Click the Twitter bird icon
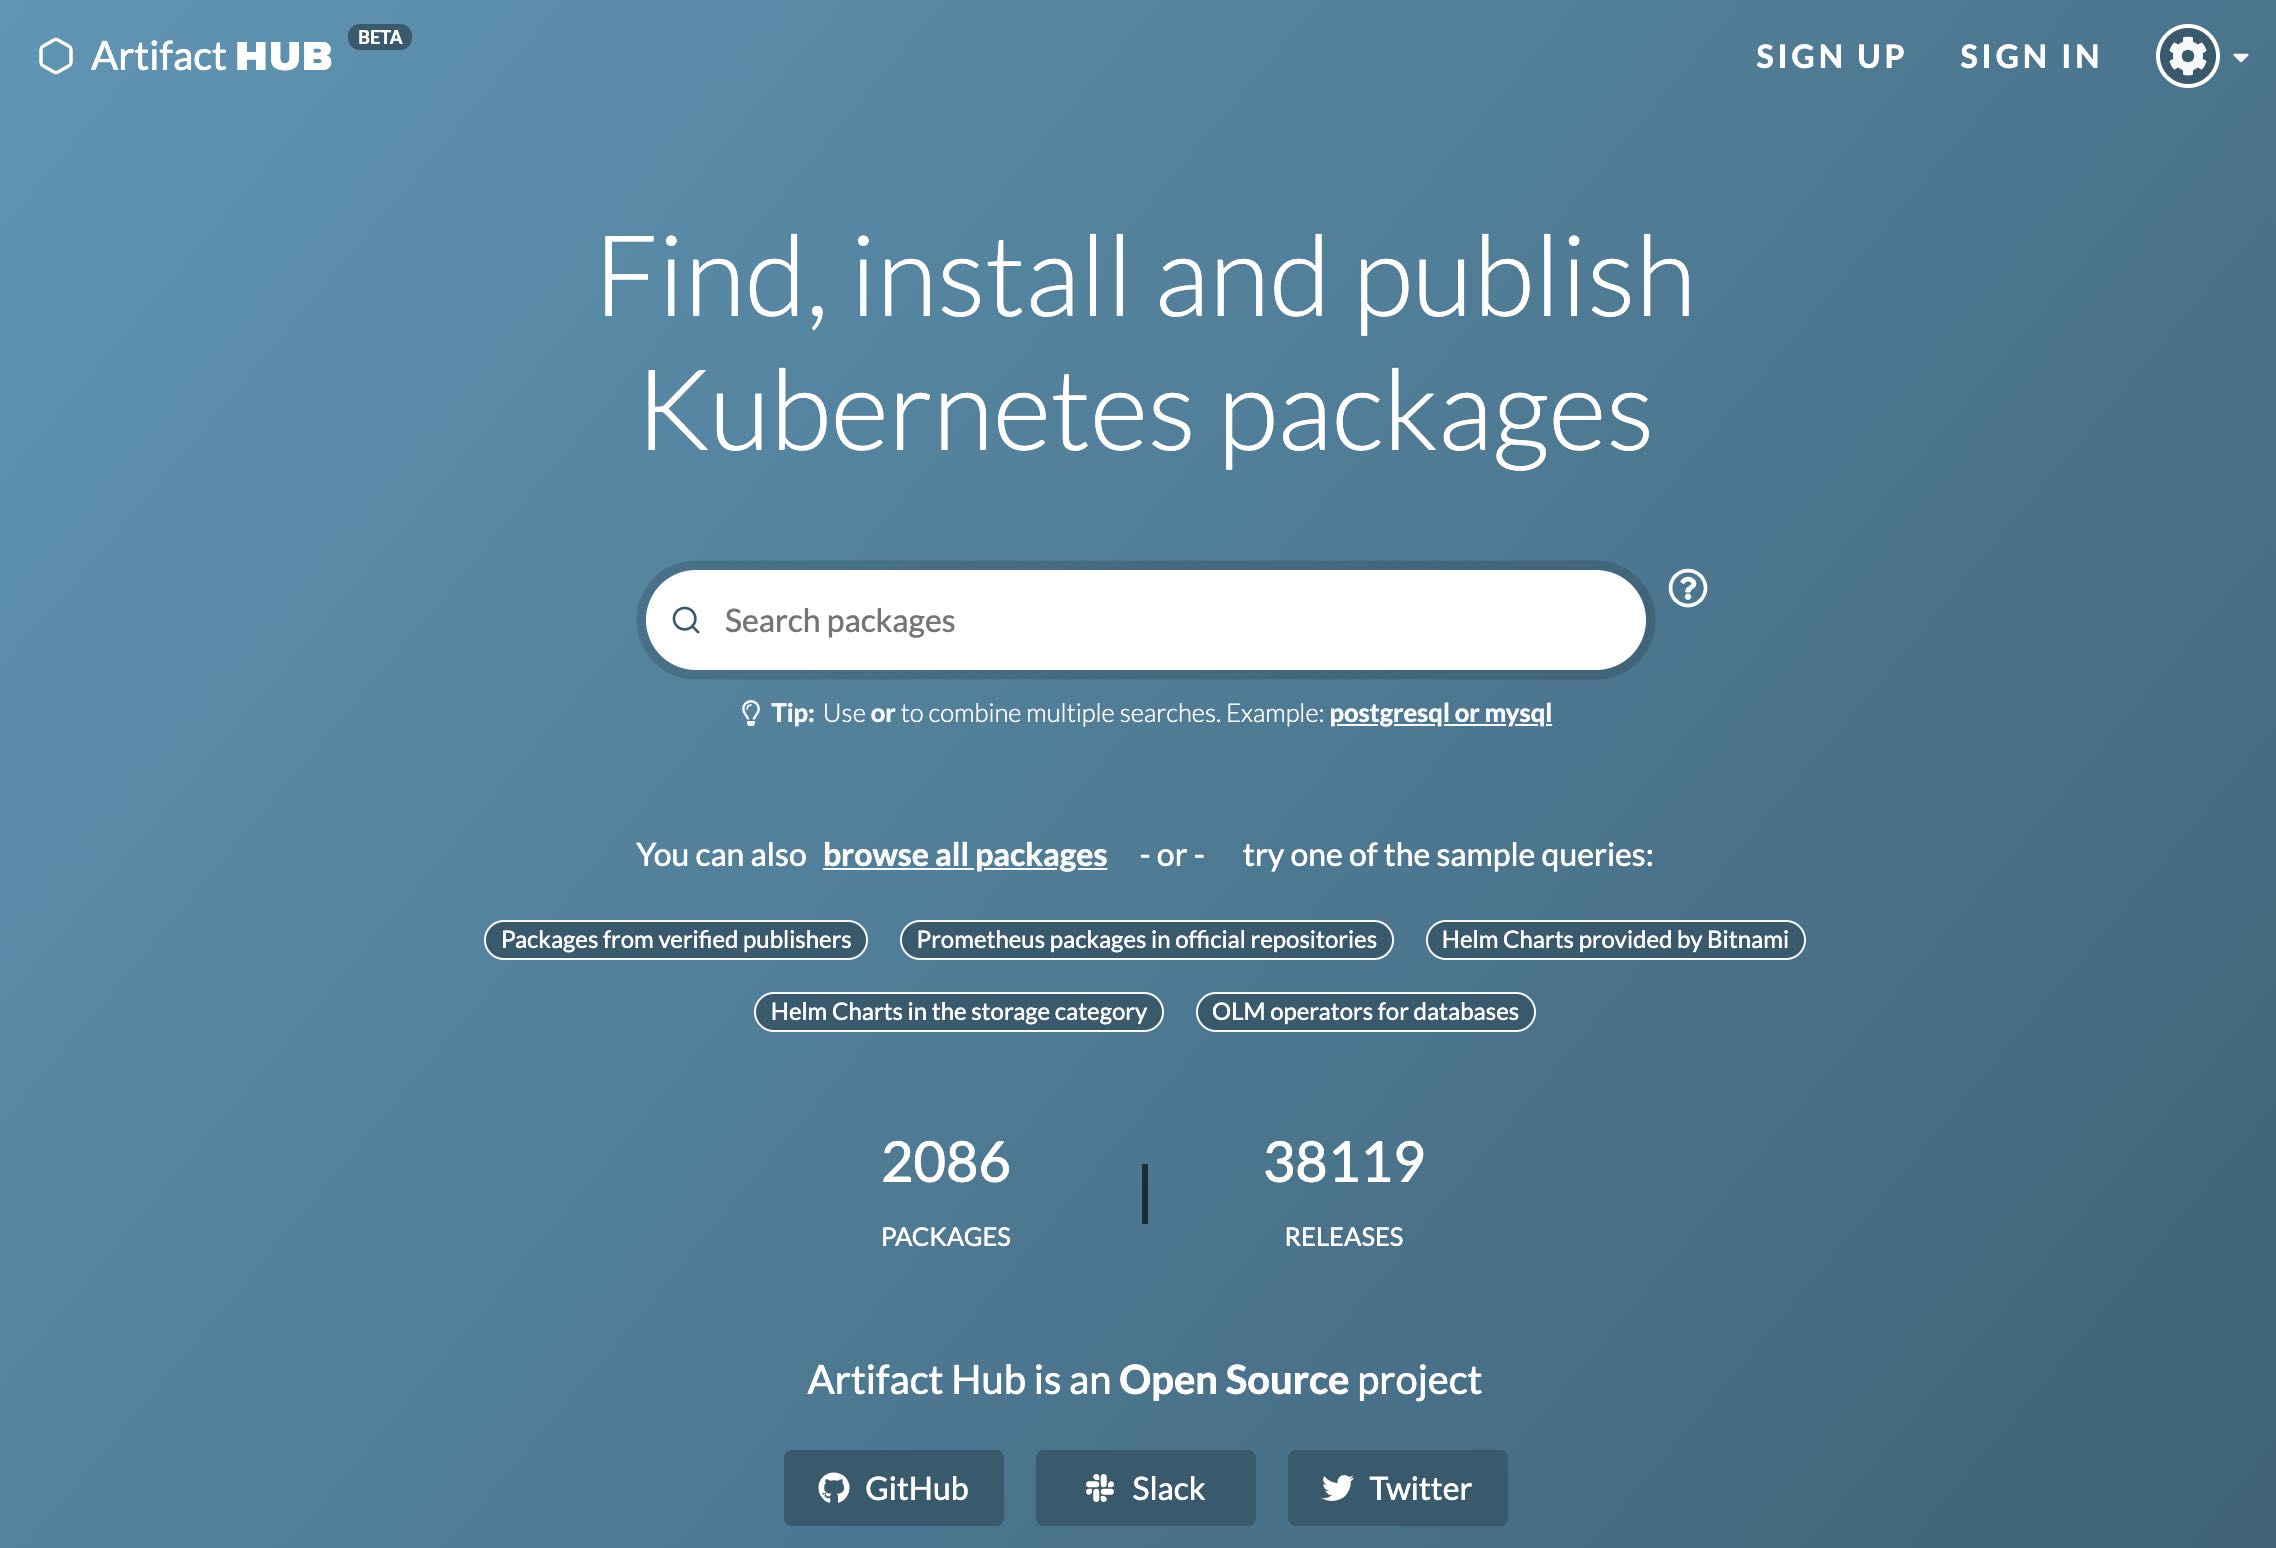The height and width of the screenshot is (1548, 2276). pos(1337,1488)
